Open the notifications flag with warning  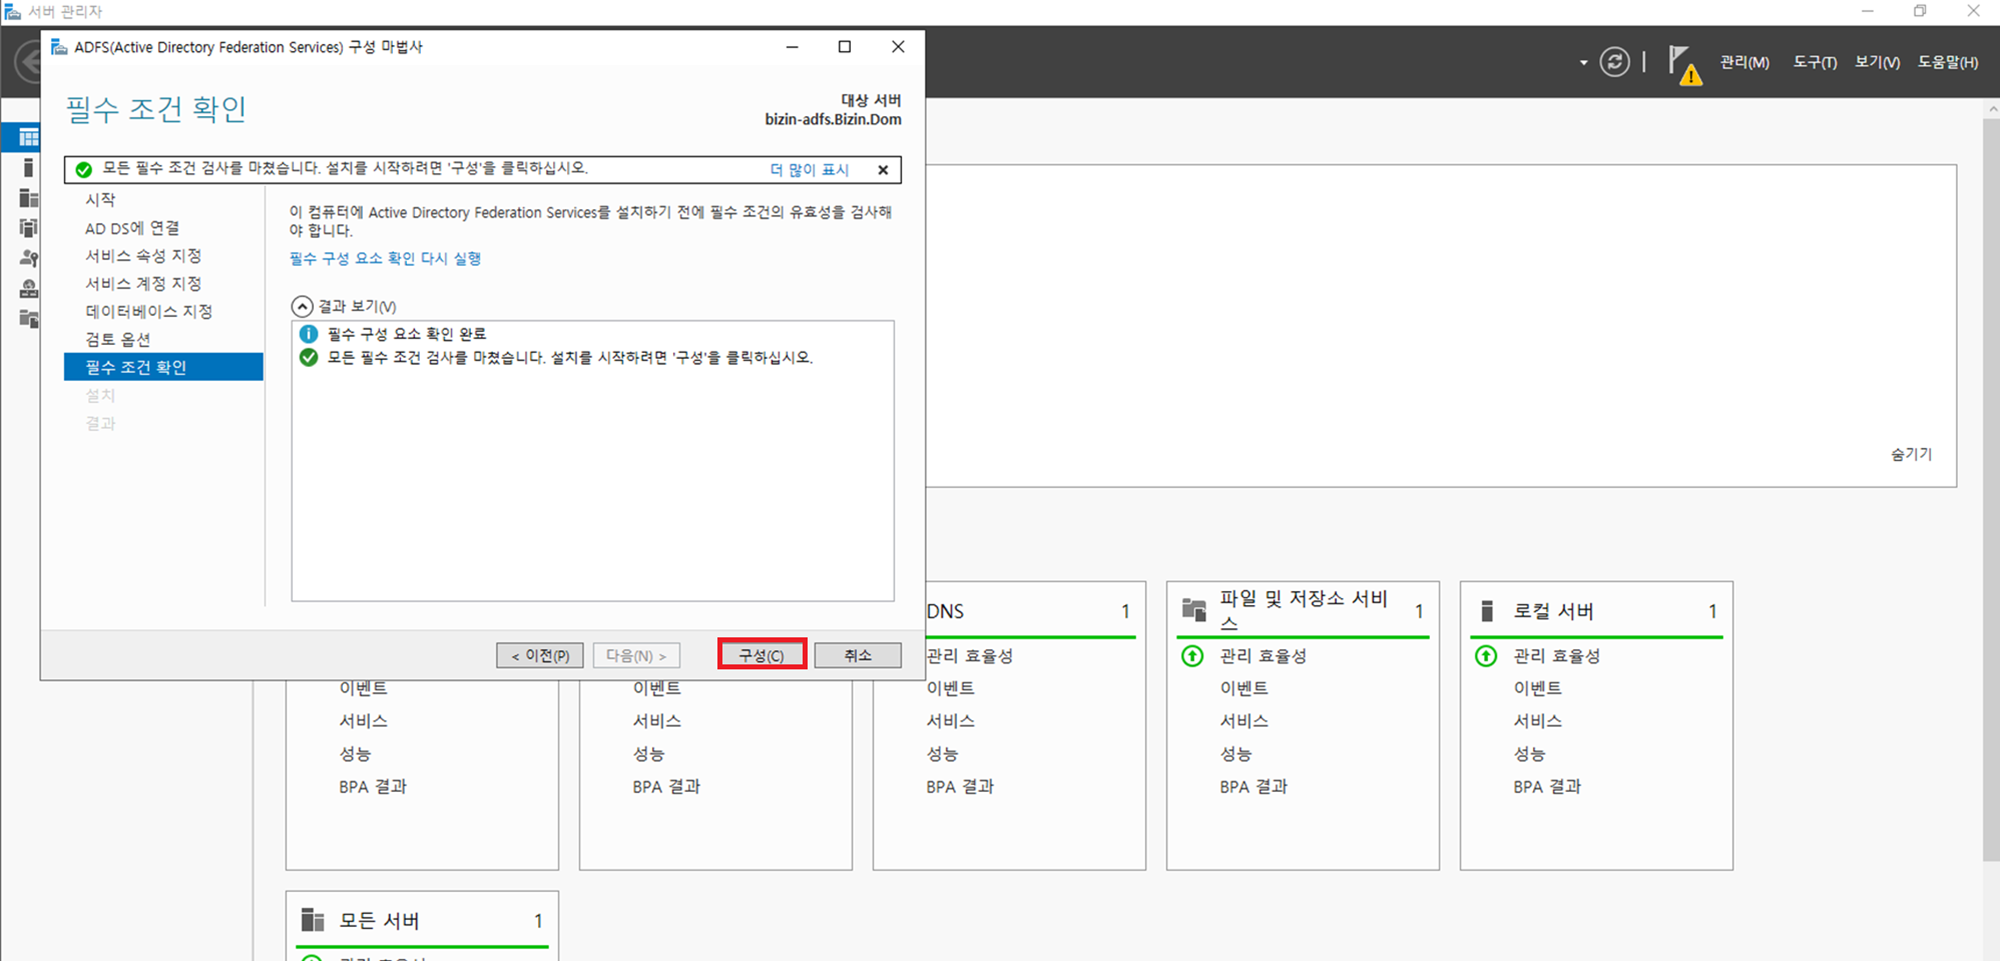click(x=1685, y=66)
